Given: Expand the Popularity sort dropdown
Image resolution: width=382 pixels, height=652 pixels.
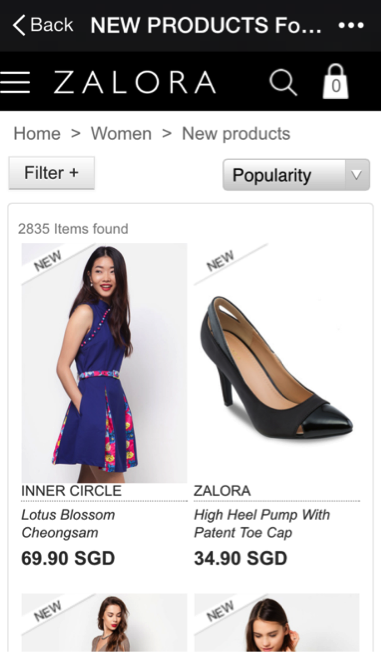Looking at the screenshot, I should coord(296,175).
